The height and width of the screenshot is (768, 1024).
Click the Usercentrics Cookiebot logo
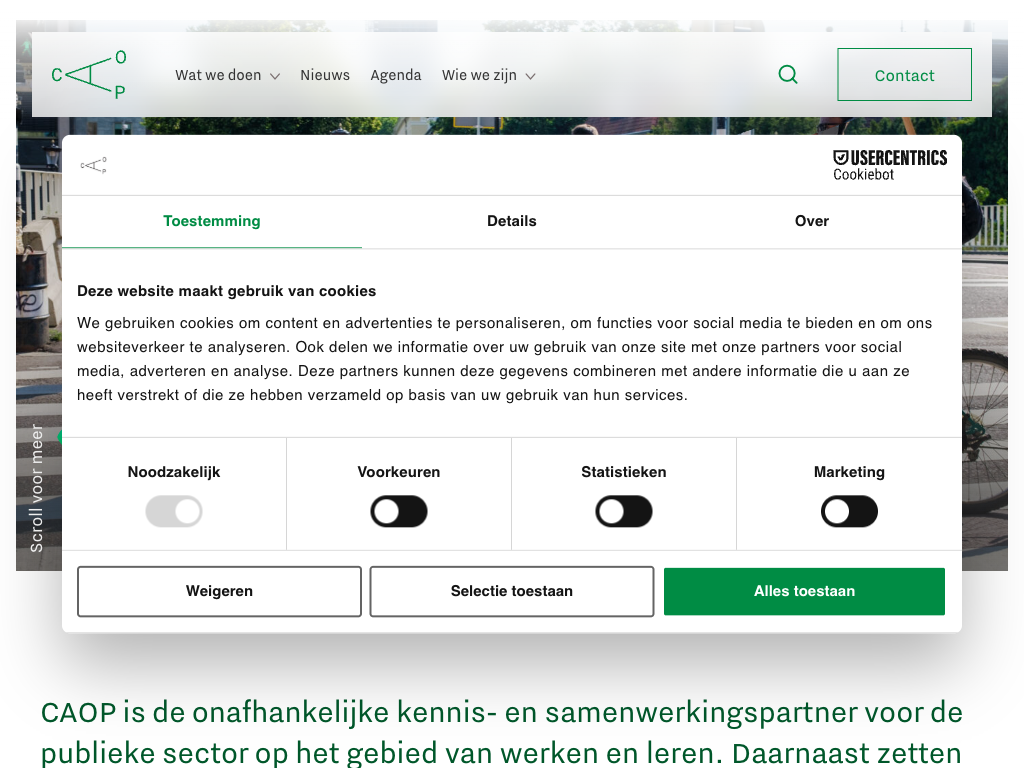(889, 165)
